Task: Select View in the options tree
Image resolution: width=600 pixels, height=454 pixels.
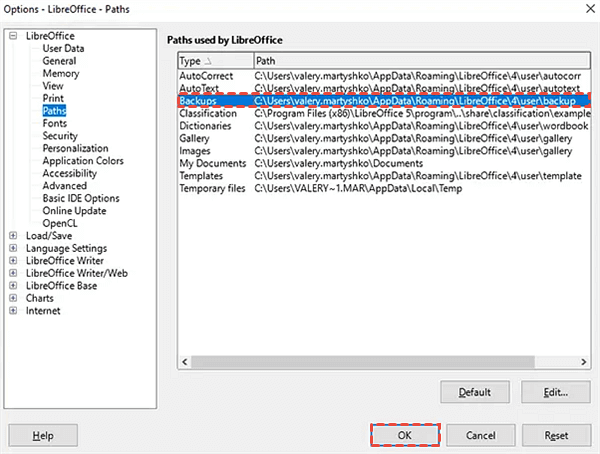Action: click(x=53, y=86)
